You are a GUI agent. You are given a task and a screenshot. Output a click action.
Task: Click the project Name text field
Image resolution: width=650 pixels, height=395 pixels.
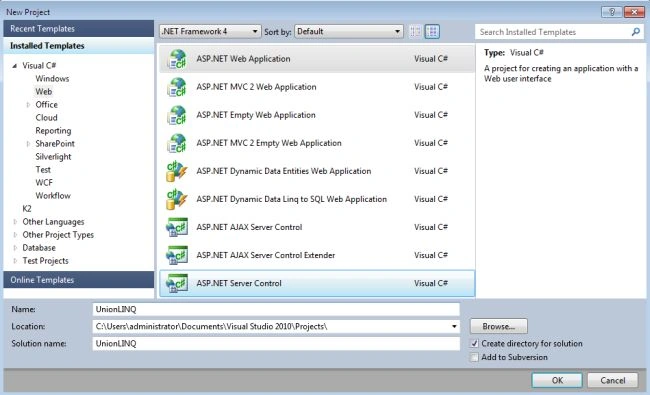tap(276, 309)
